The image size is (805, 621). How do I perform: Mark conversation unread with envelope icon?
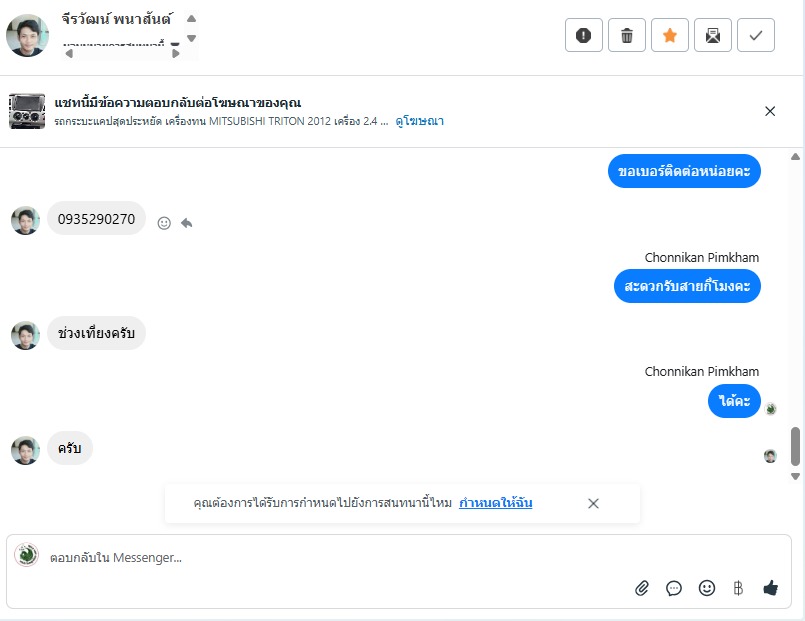pyautogui.click(x=713, y=36)
